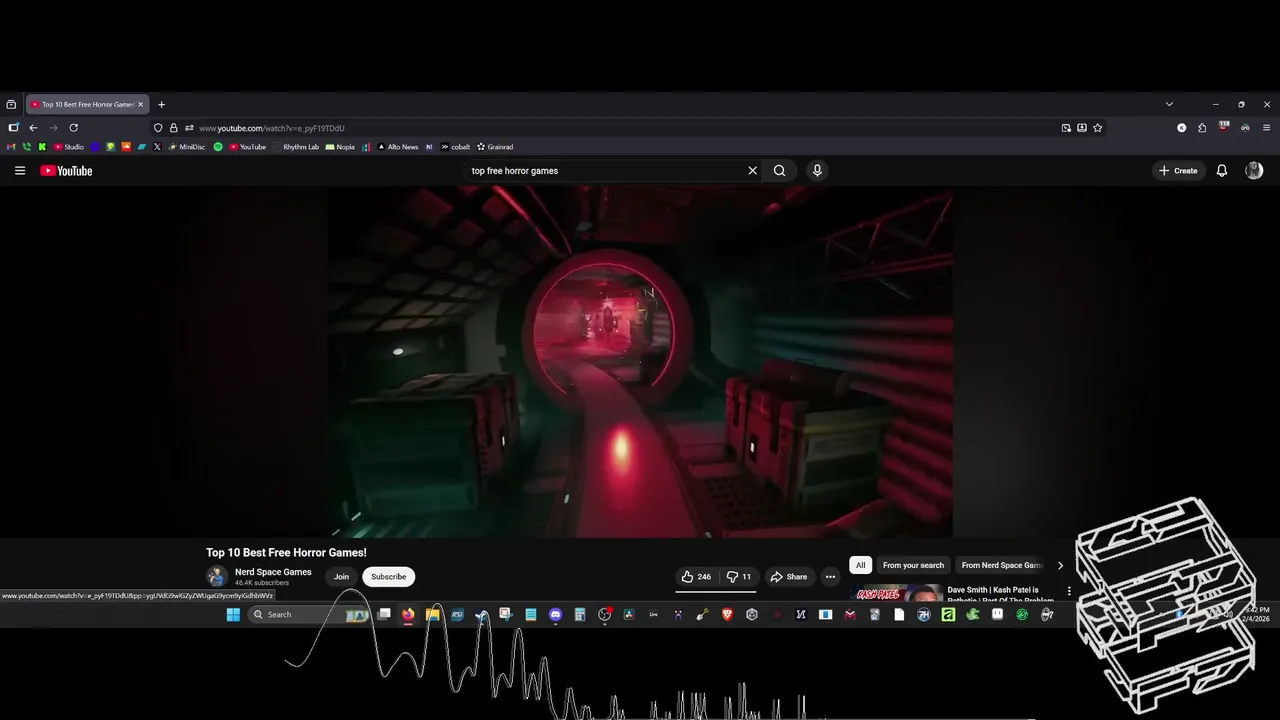Screen dimensions: 1280x720
Task: Open YouTube notifications bell
Action: pyautogui.click(x=1221, y=171)
